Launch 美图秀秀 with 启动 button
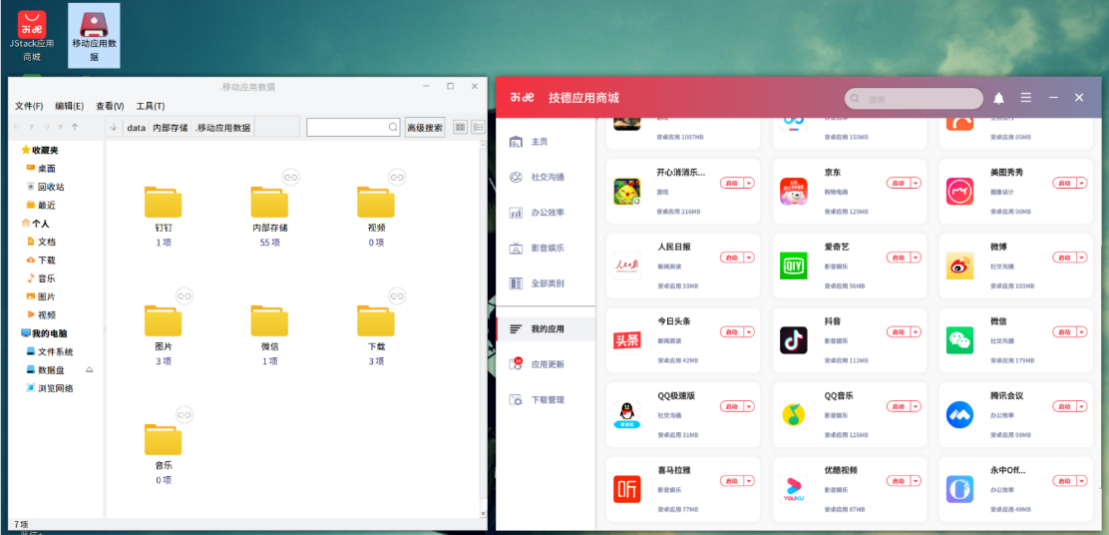The image size is (1109, 535). click(1064, 183)
